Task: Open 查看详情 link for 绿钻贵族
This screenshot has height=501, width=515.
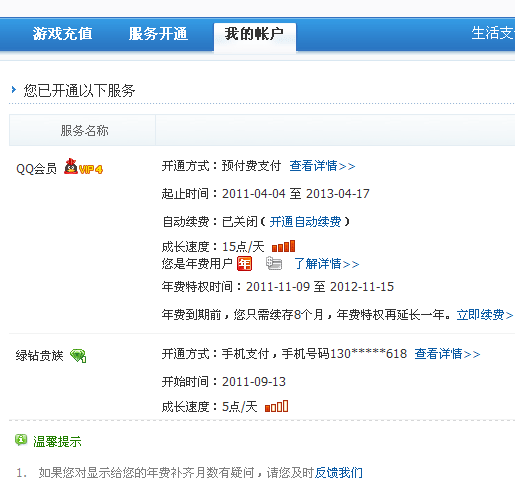Action: click(x=447, y=354)
